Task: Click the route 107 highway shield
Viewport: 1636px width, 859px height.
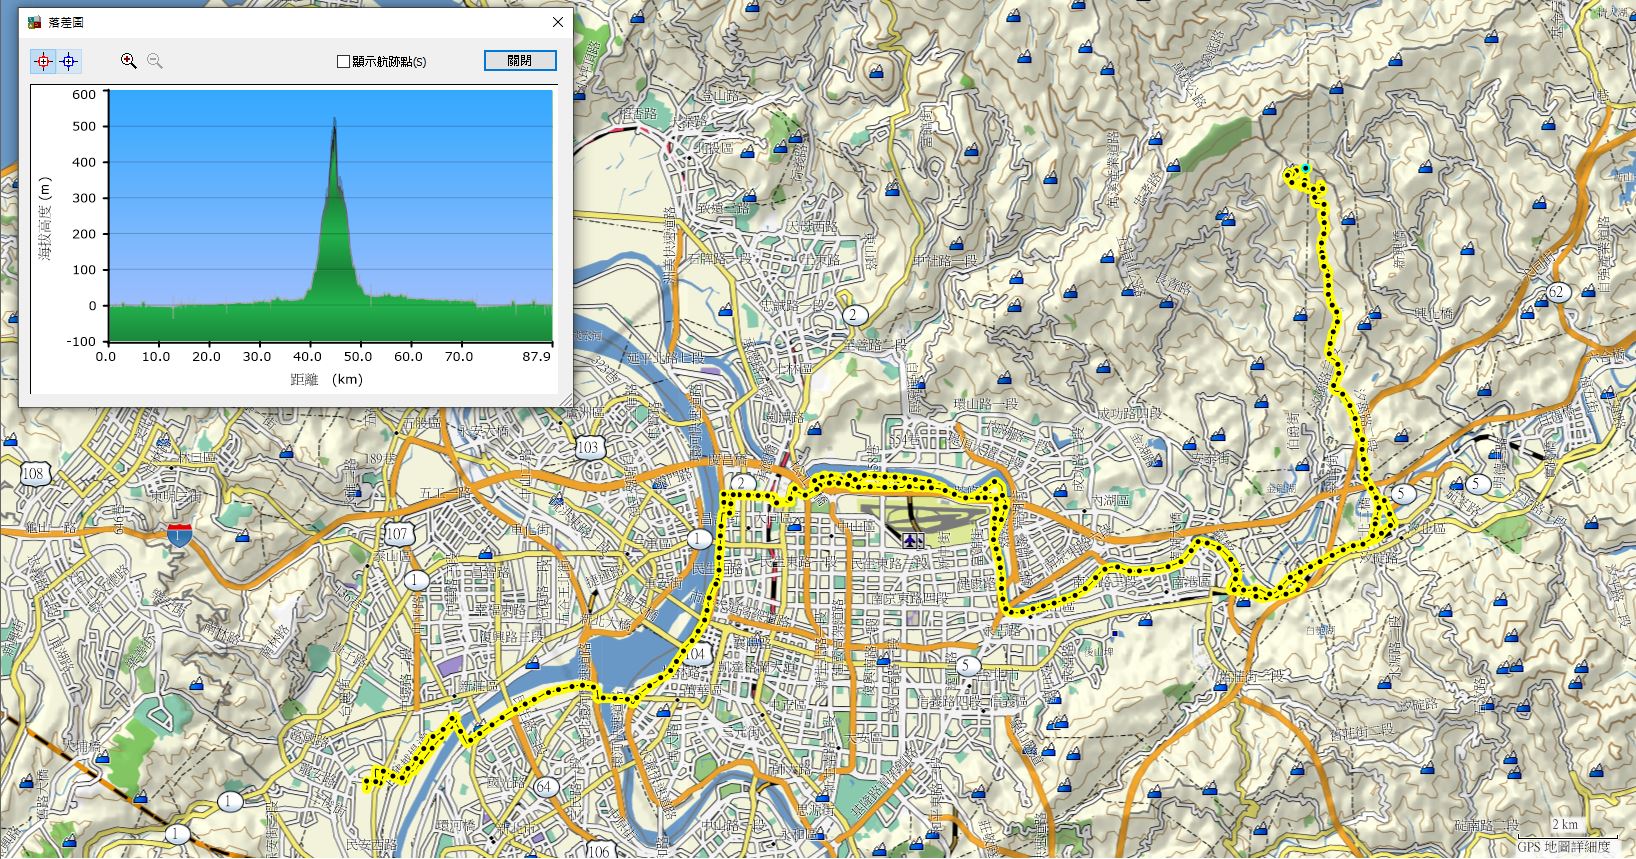Action: pyautogui.click(x=397, y=533)
